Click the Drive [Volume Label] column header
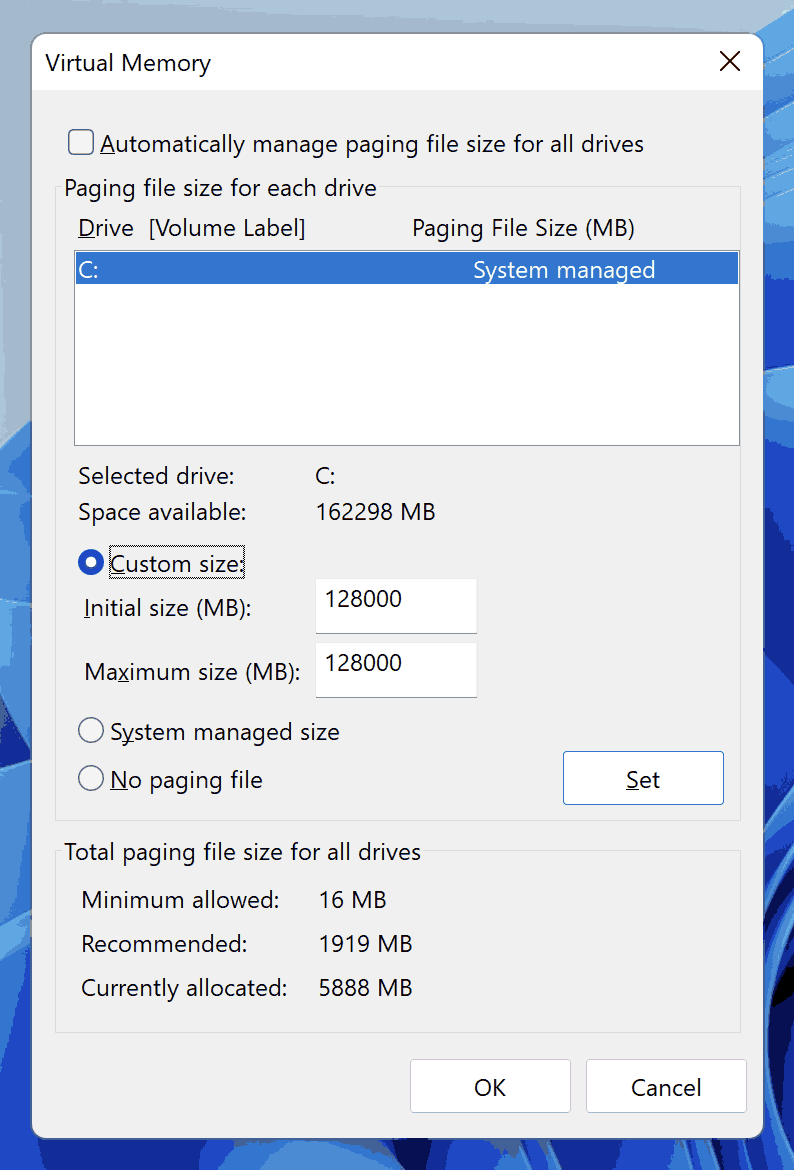This screenshot has width=794, height=1170. [x=192, y=228]
